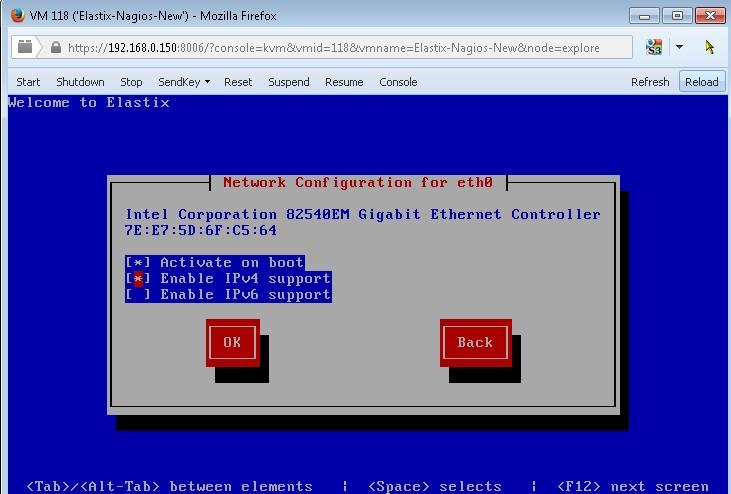
Task: Suspend the virtual machine
Action: pyautogui.click(x=289, y=82)
